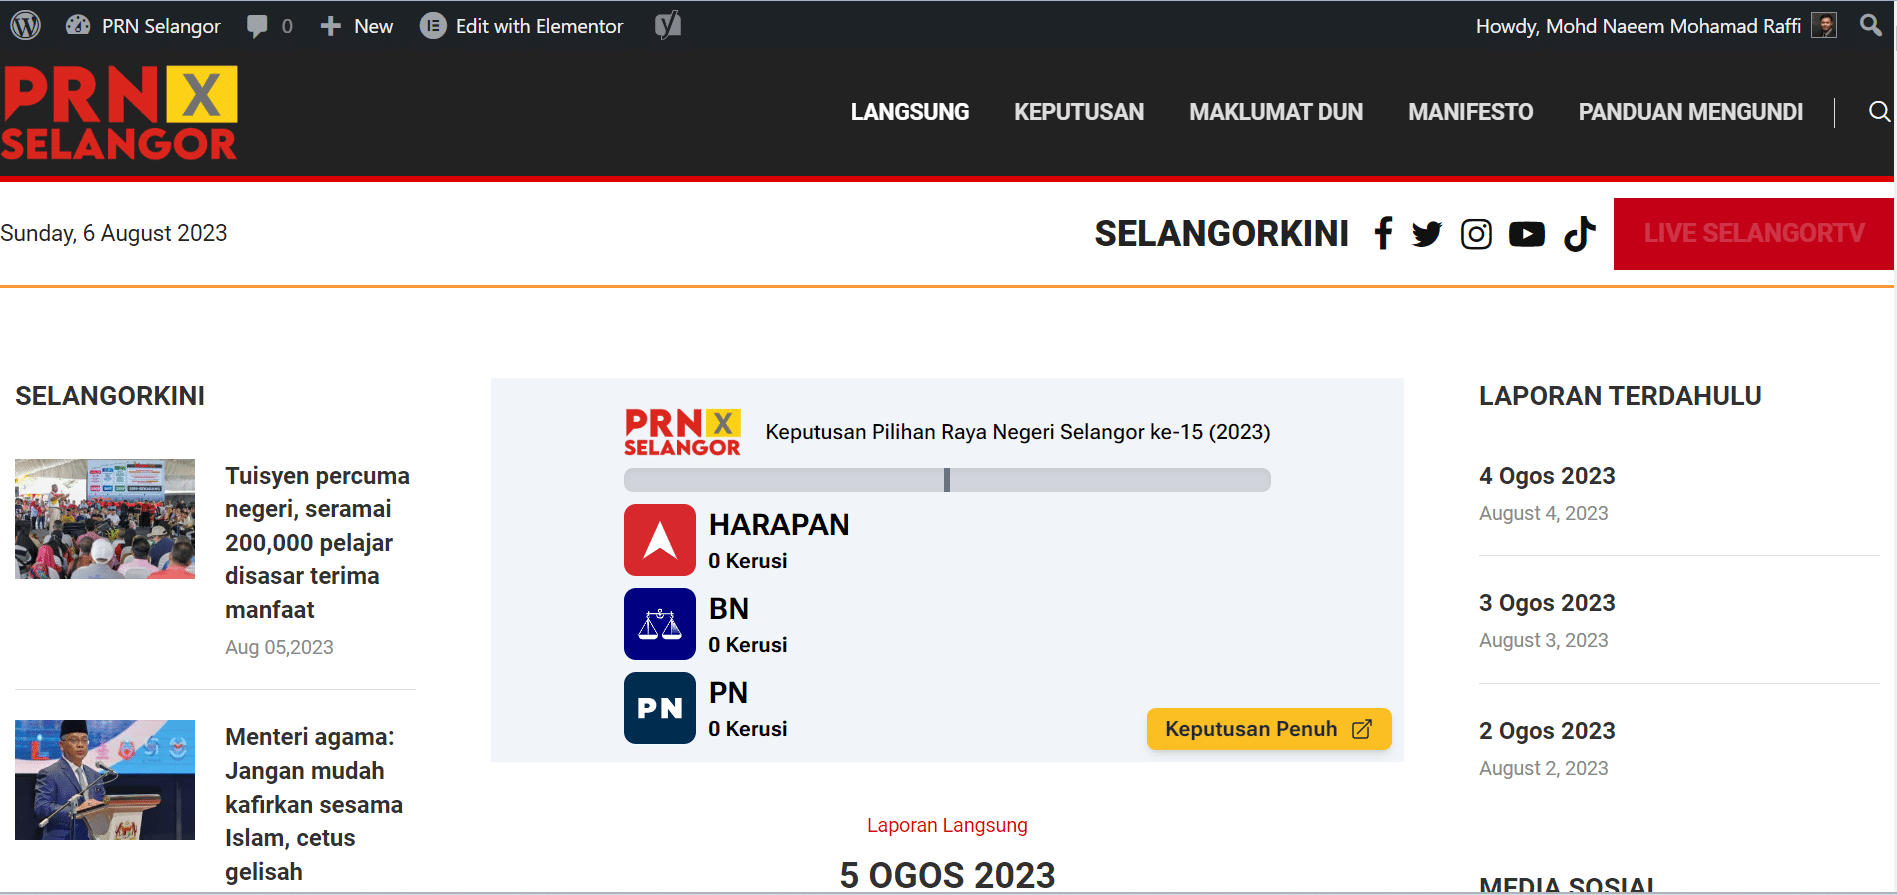Image resolution: width=1897 pixels, height=895 pixels.
Task: Read Menteri agama Jangan mudah kafirkan headline
Action: (x=314, y=804)
